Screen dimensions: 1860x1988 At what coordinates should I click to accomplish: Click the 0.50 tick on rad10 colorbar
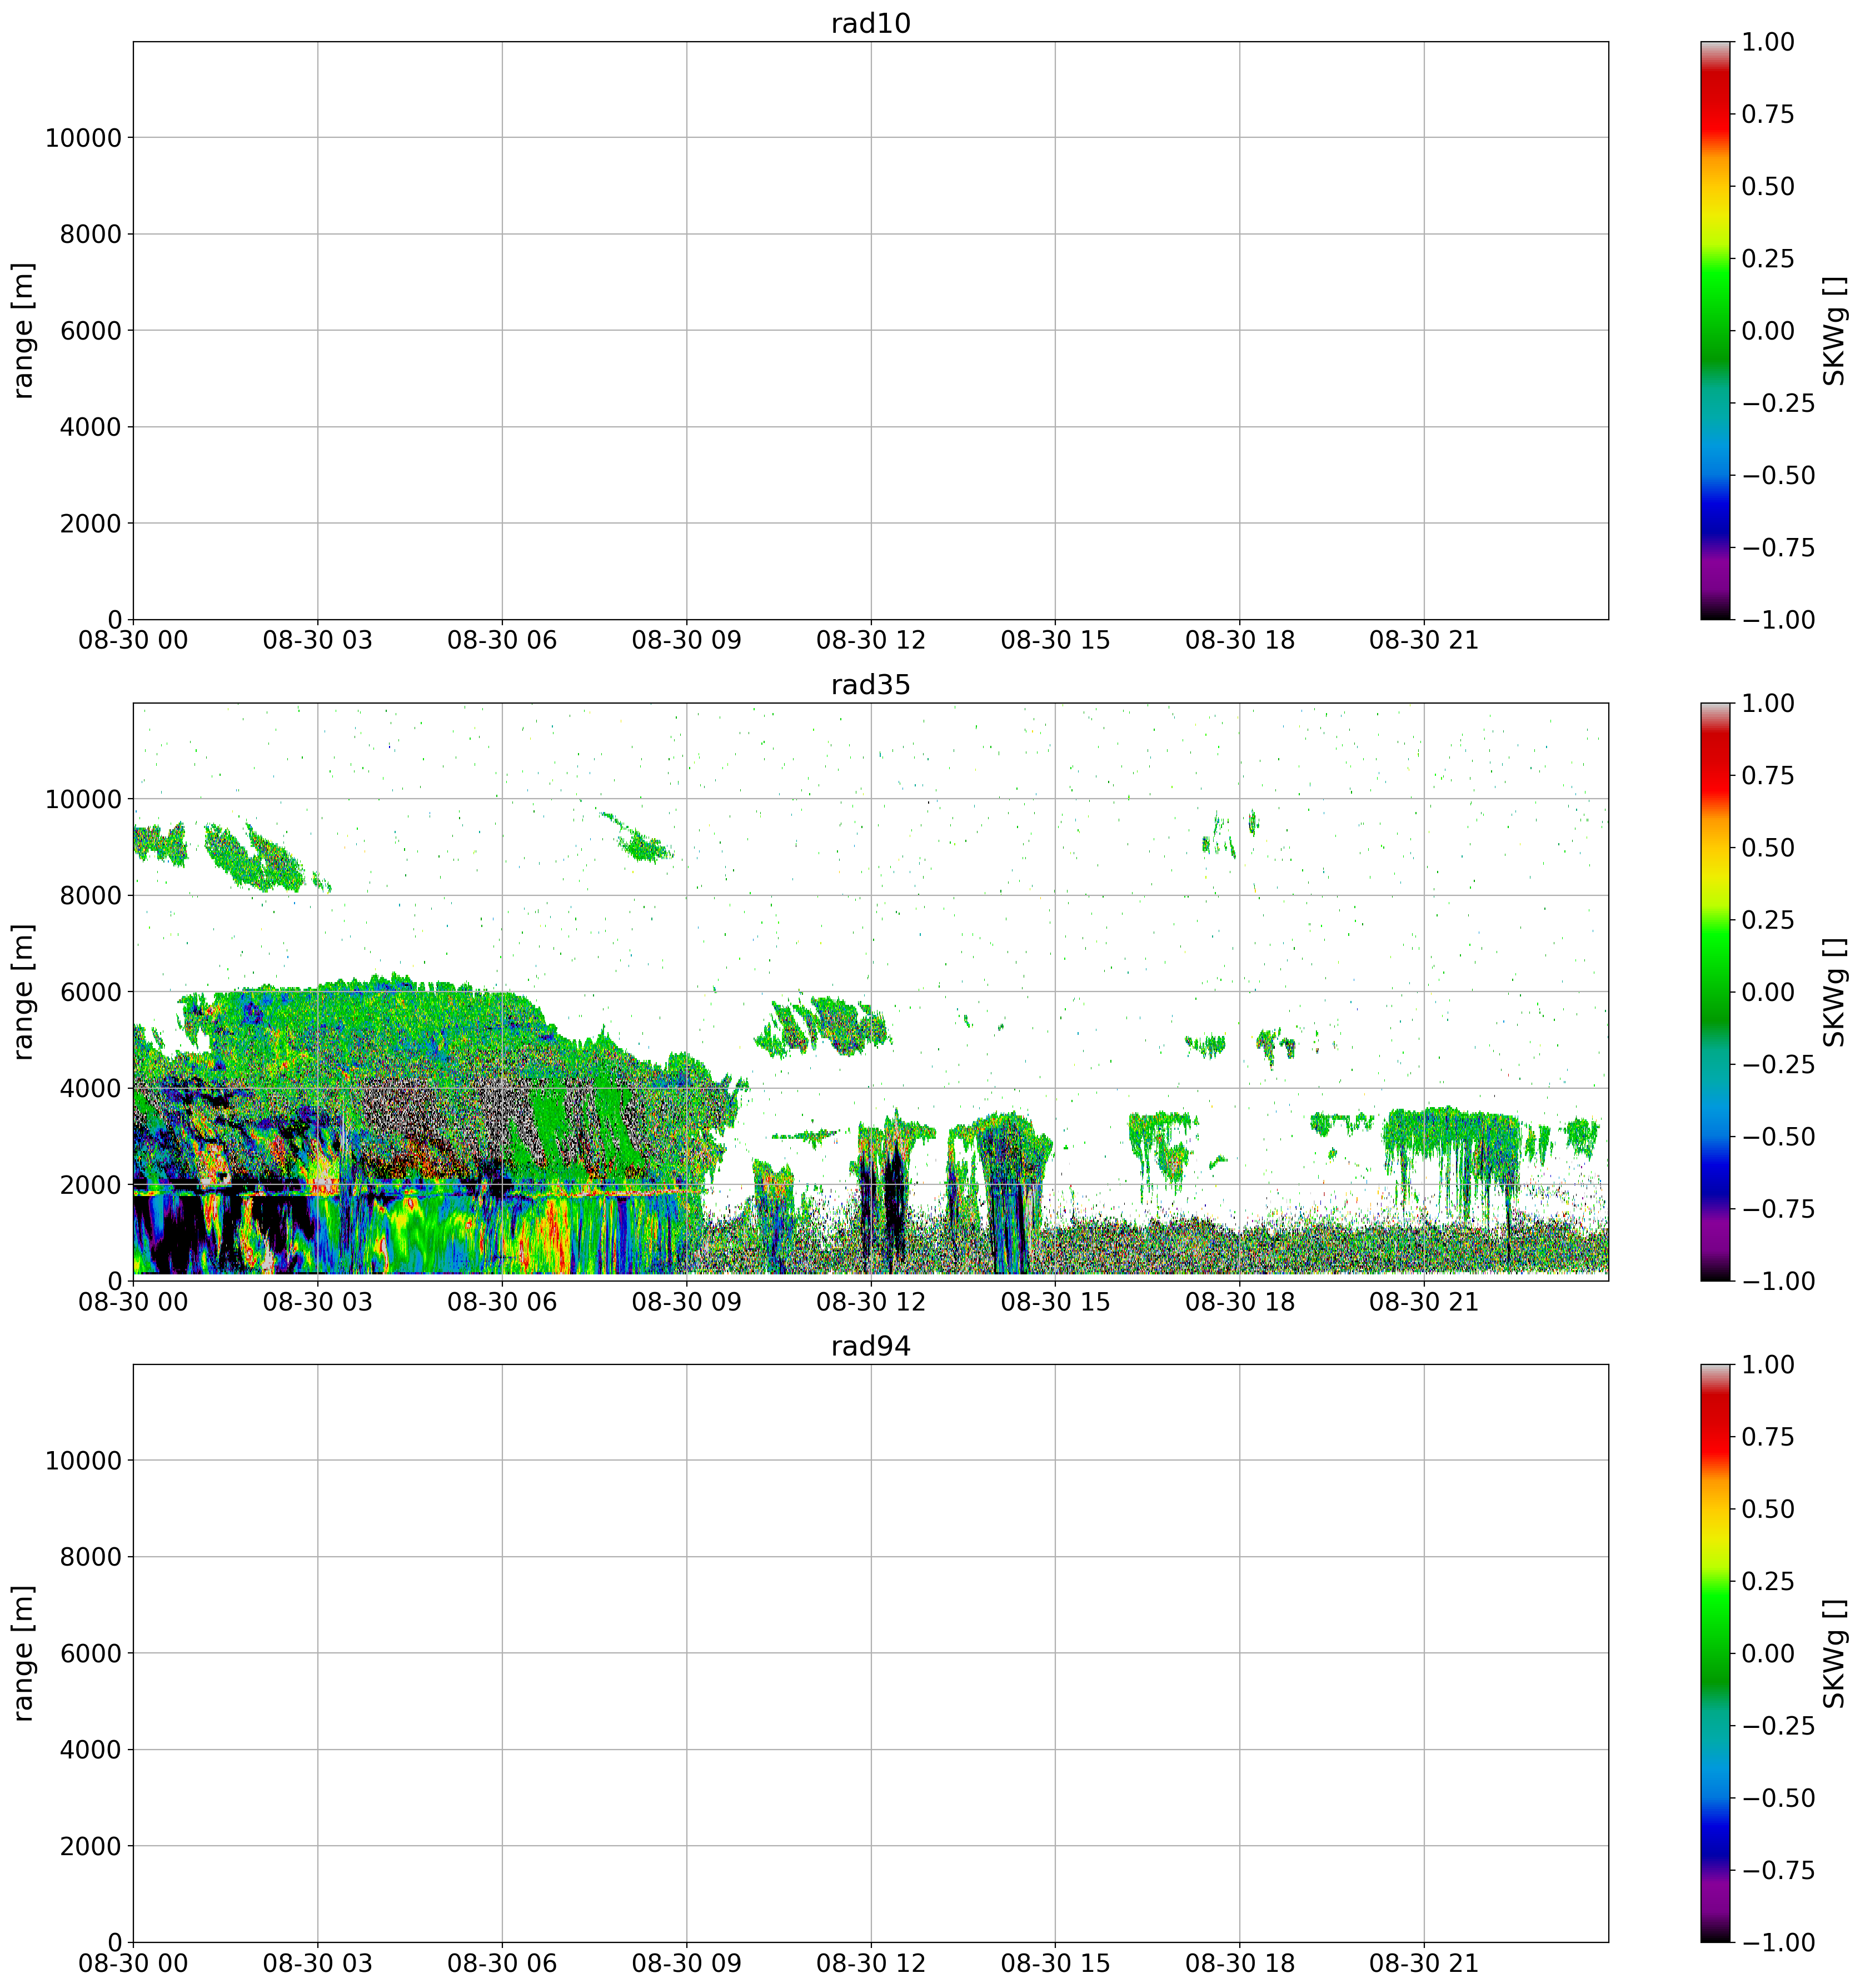click(1767, 186)
